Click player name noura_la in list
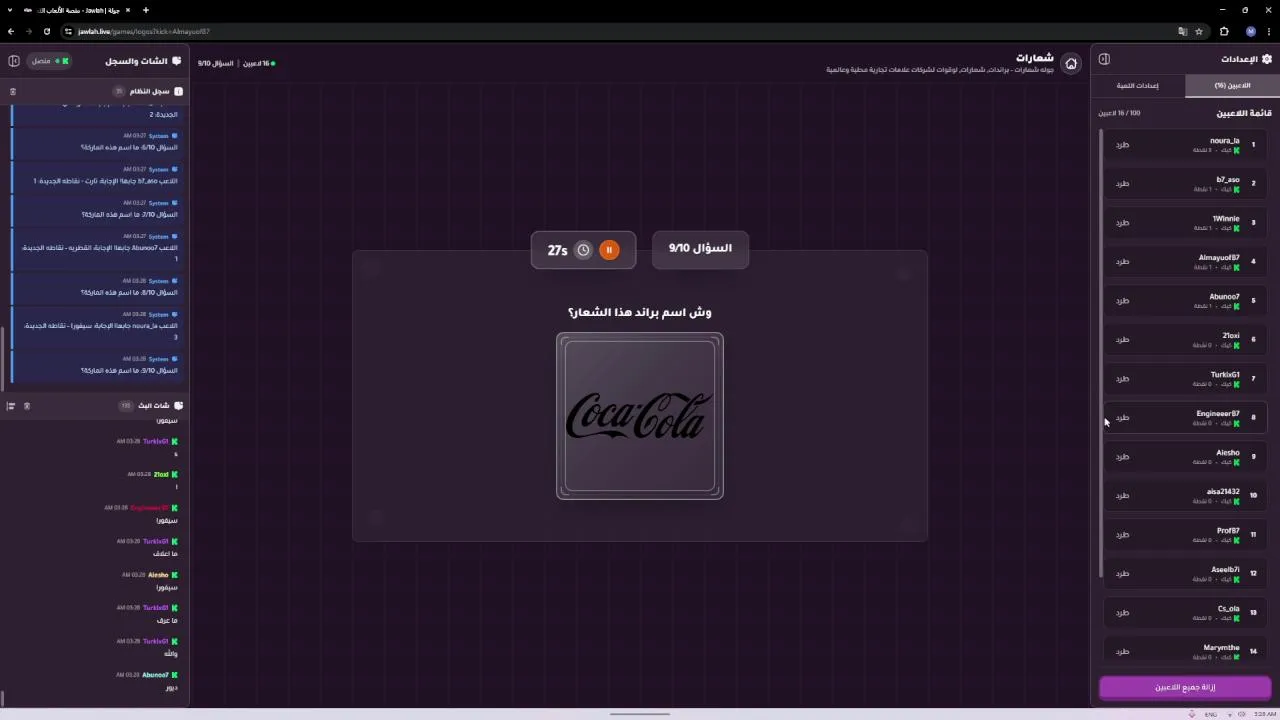 (x=1224, y=141)
